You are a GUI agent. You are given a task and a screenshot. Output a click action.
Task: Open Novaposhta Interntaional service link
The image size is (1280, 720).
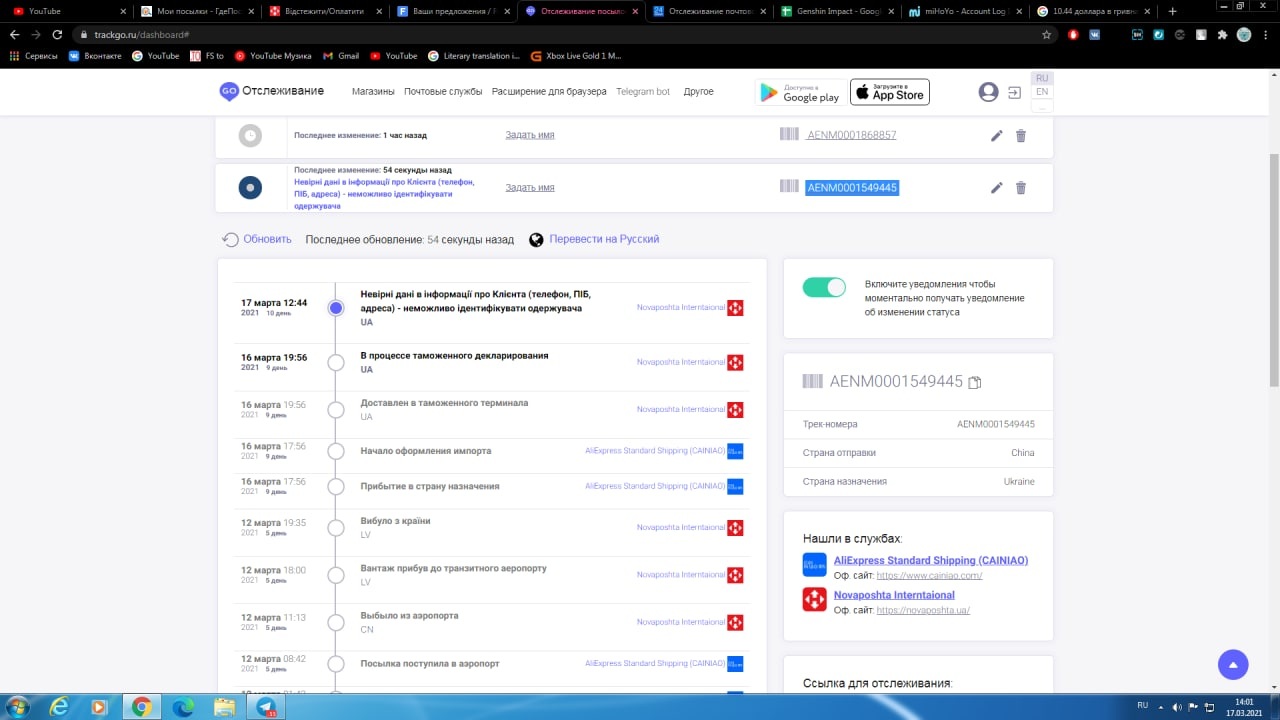click(894, 595)
